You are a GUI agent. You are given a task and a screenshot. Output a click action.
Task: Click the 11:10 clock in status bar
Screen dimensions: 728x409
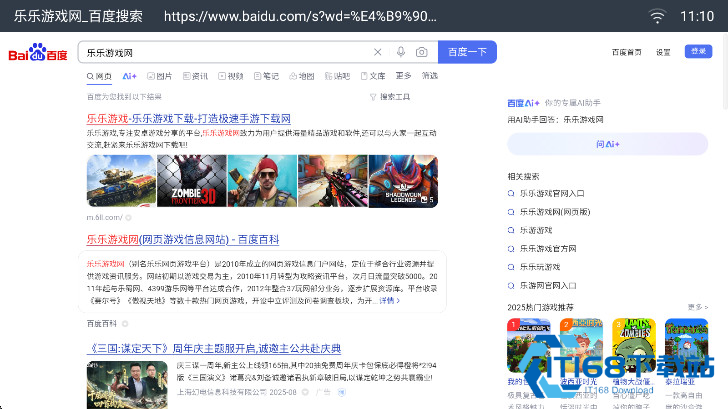point(697,16)
